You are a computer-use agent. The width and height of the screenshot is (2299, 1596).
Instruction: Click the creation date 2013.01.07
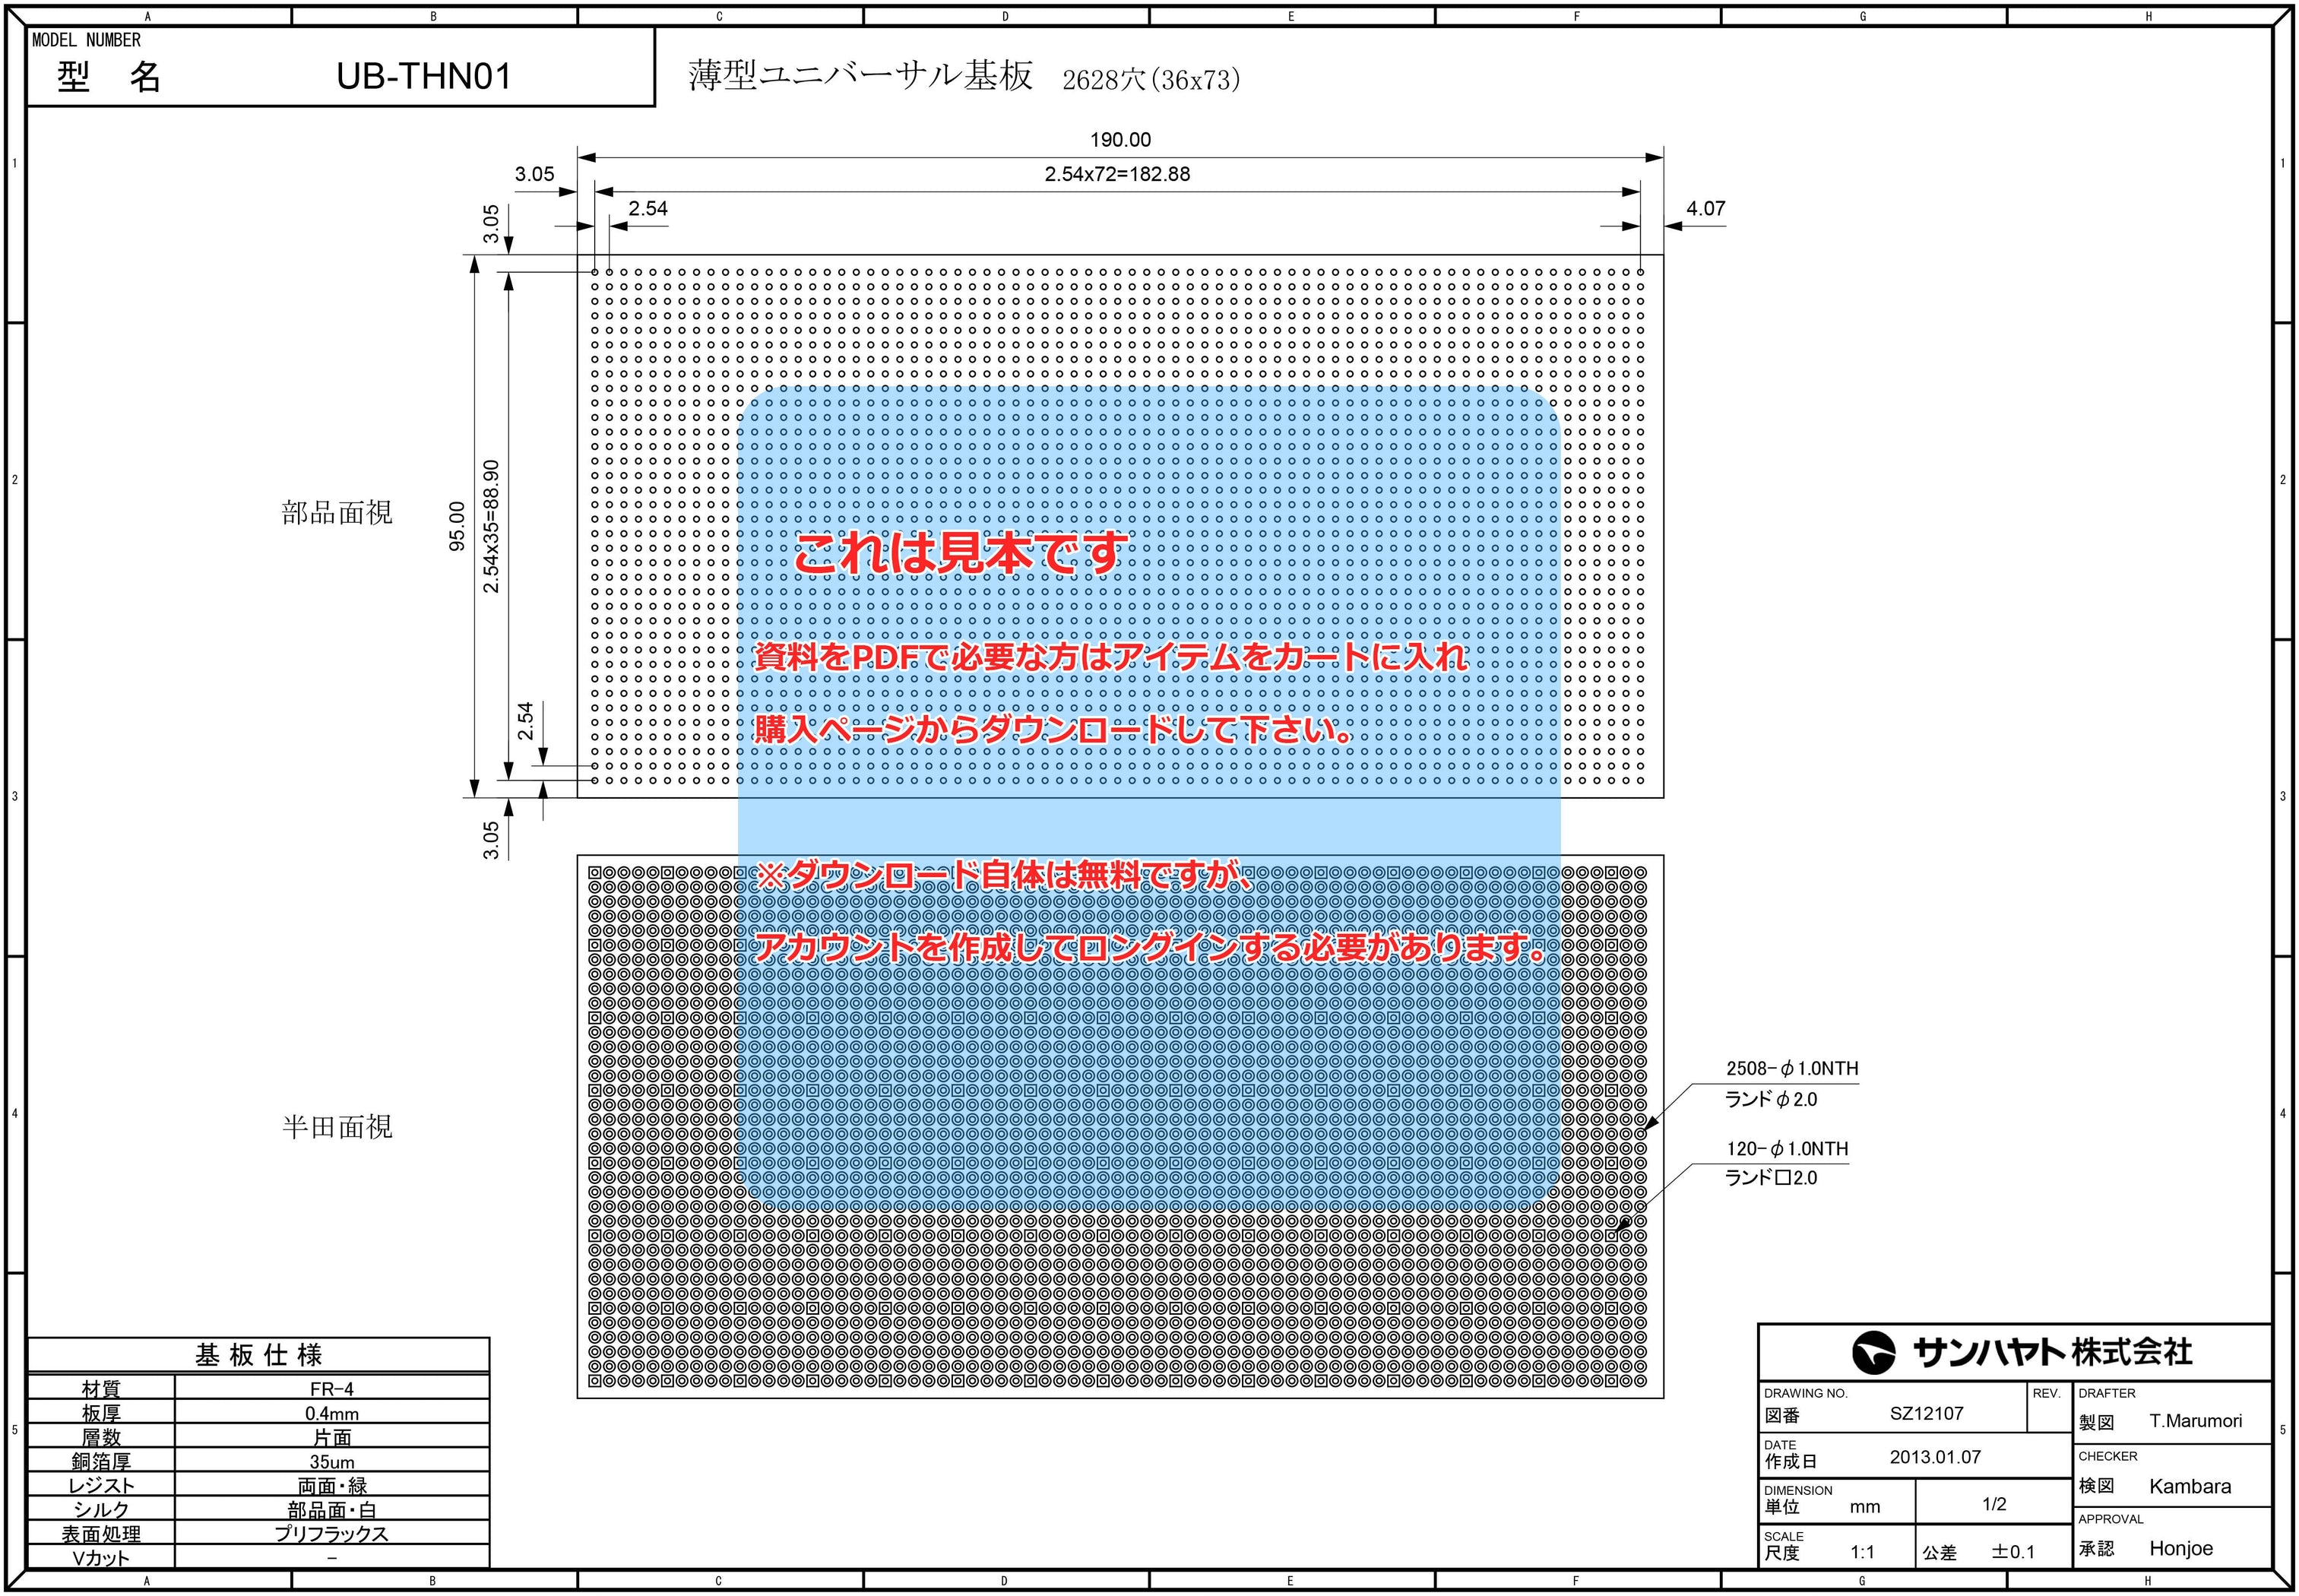coord(1935,1457)
